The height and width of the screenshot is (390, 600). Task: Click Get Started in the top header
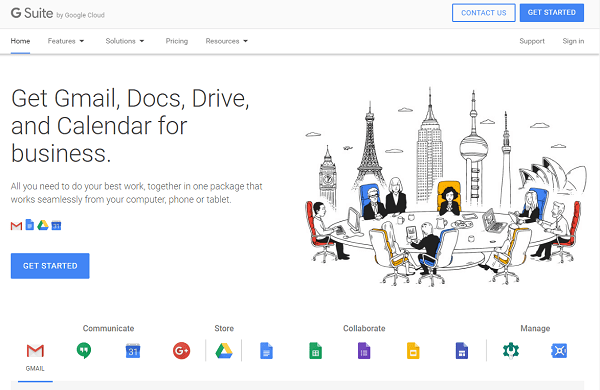(552, 13)
